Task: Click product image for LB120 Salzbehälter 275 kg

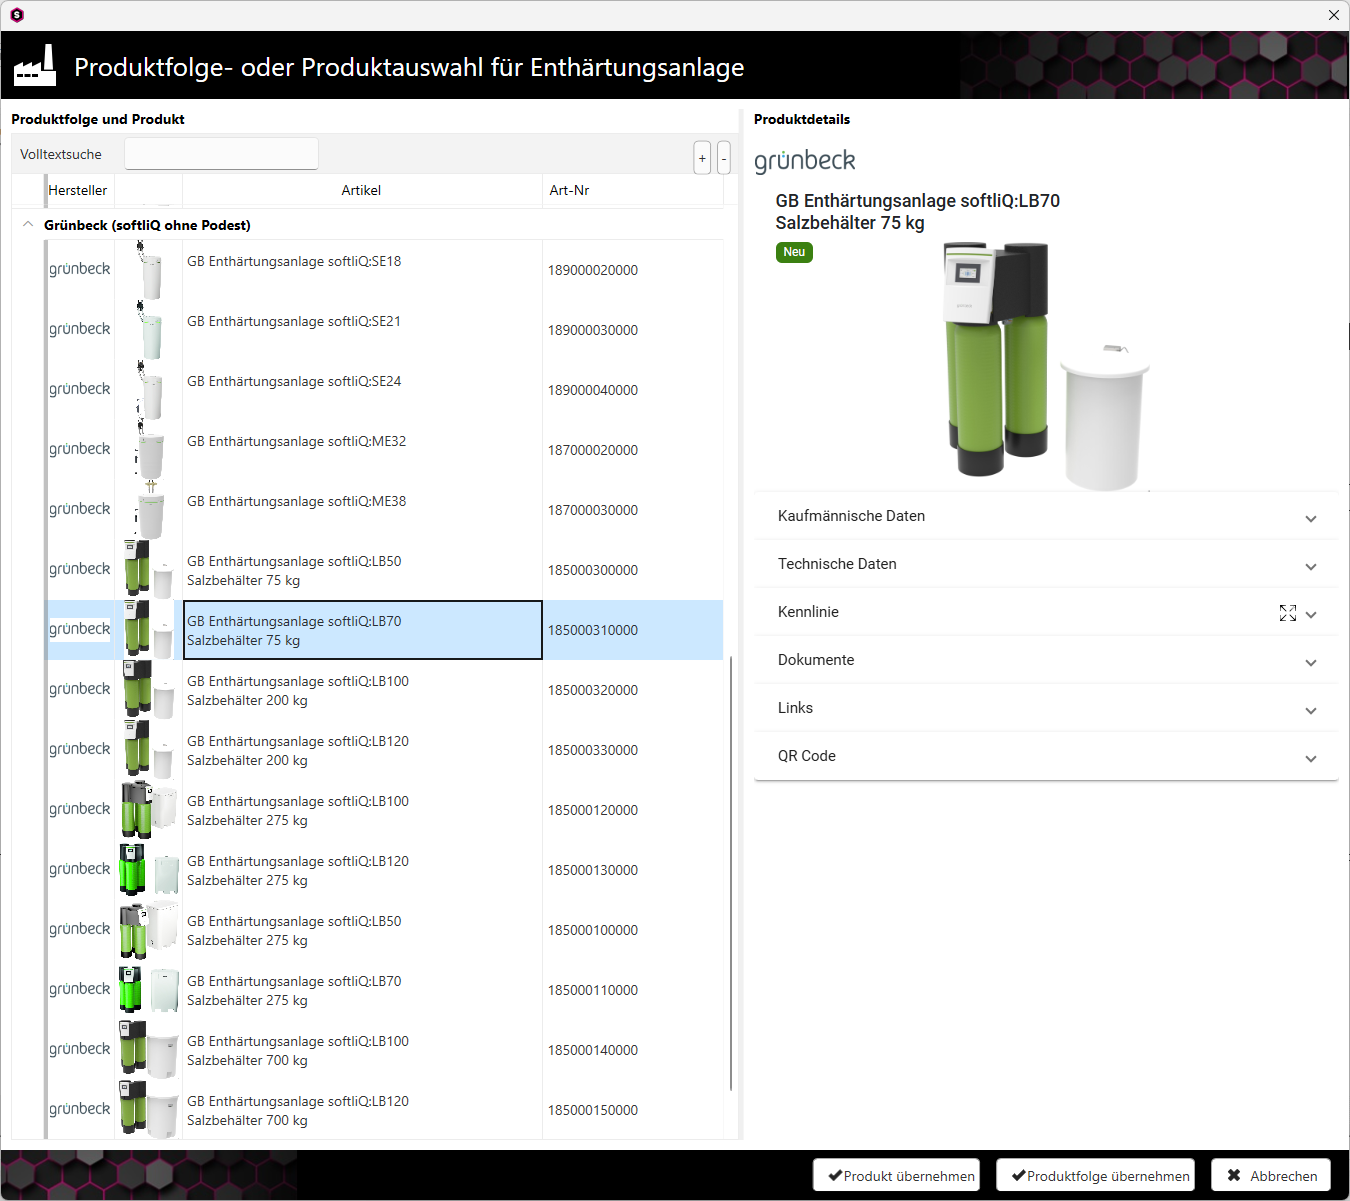Action: click(149, 870)
